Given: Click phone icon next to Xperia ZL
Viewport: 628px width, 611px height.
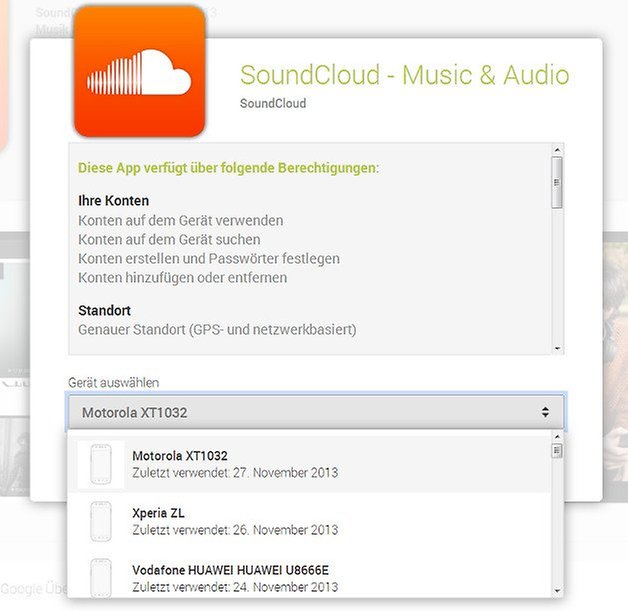Looking at the screenshot, I should [x=101, y=521].
